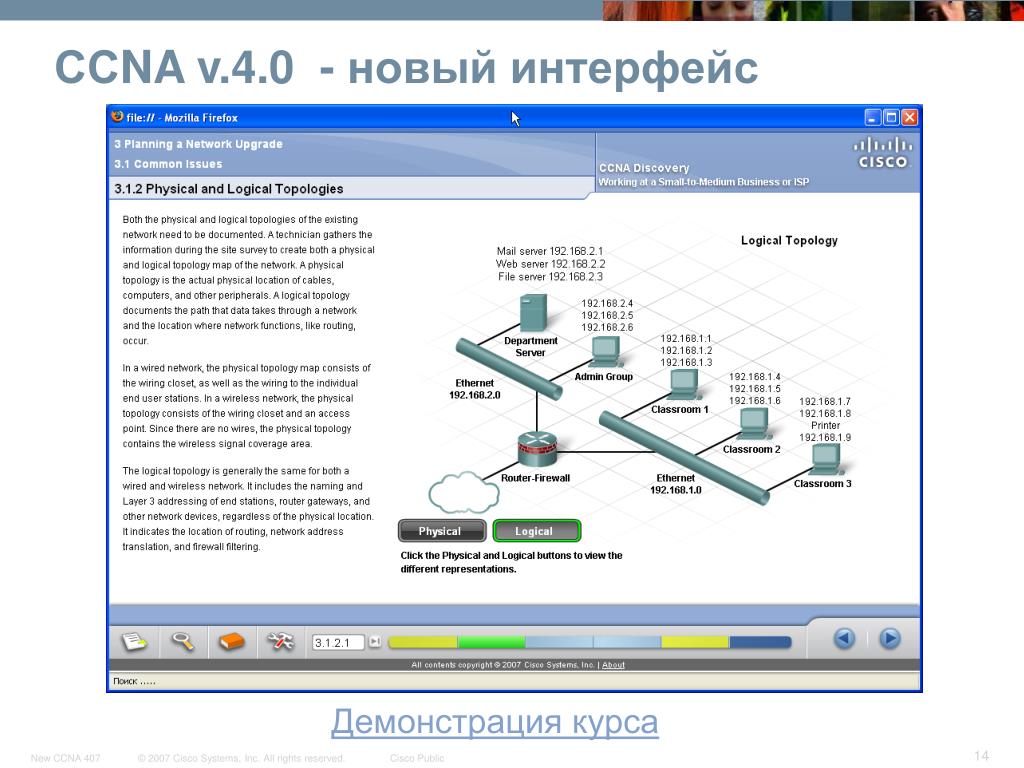Select the Classroom 1 computer icon

[x=684, y=384]
